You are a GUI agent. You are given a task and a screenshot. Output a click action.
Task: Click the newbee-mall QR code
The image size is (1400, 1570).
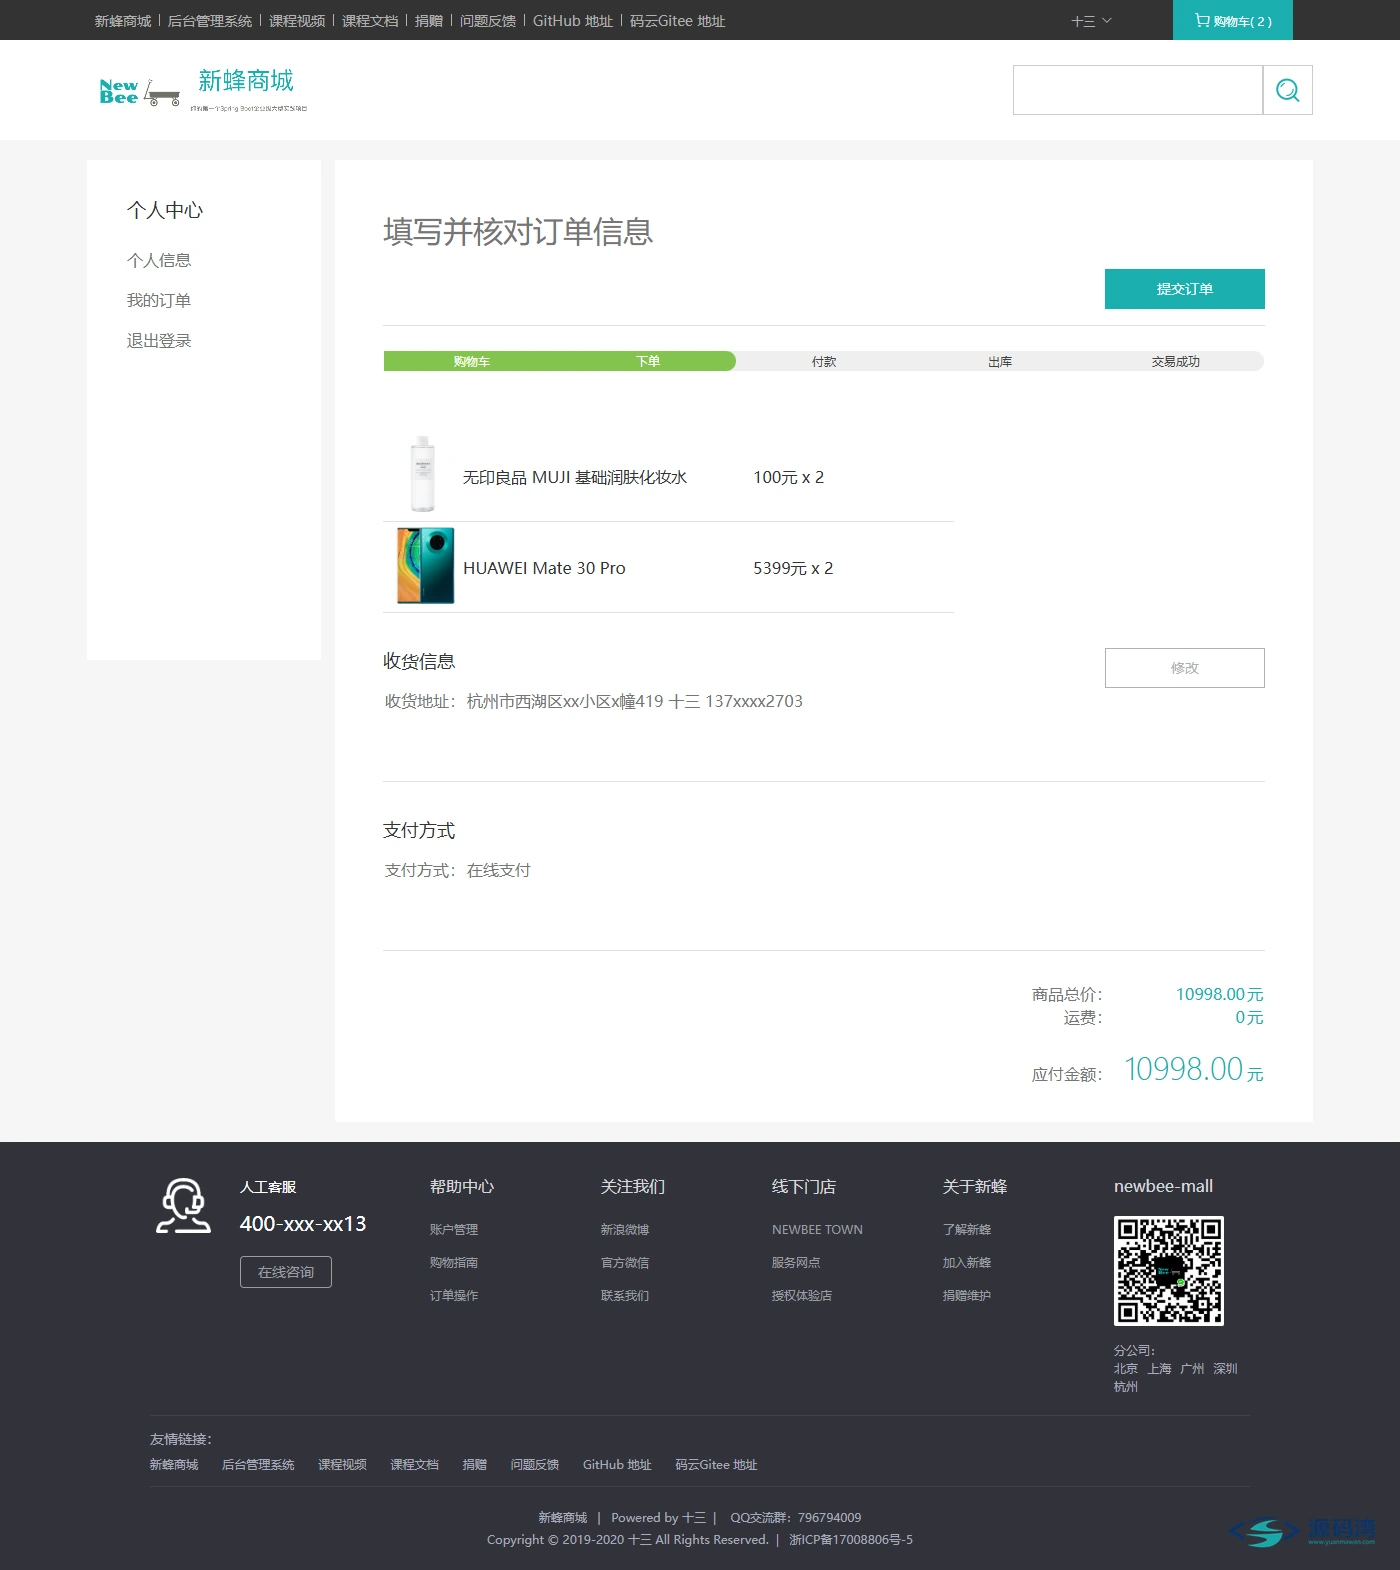[1169, 1271]
